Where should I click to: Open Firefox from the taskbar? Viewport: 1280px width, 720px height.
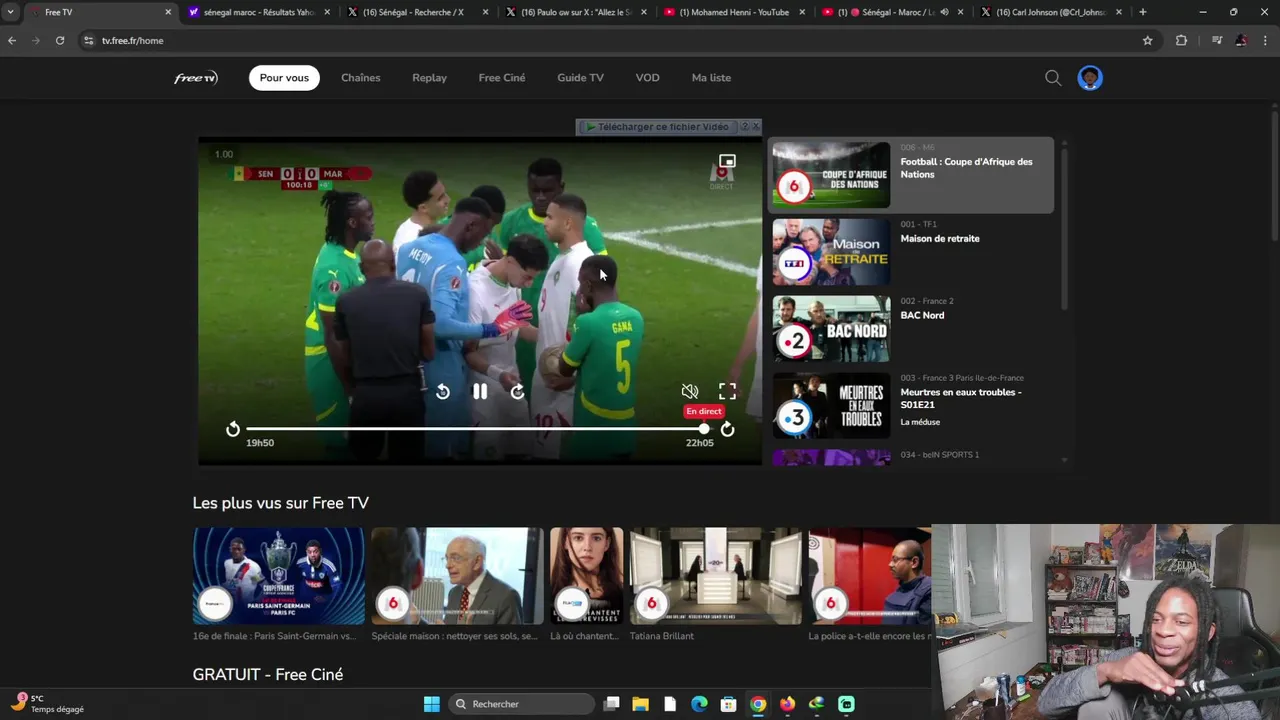pos(787,704)
